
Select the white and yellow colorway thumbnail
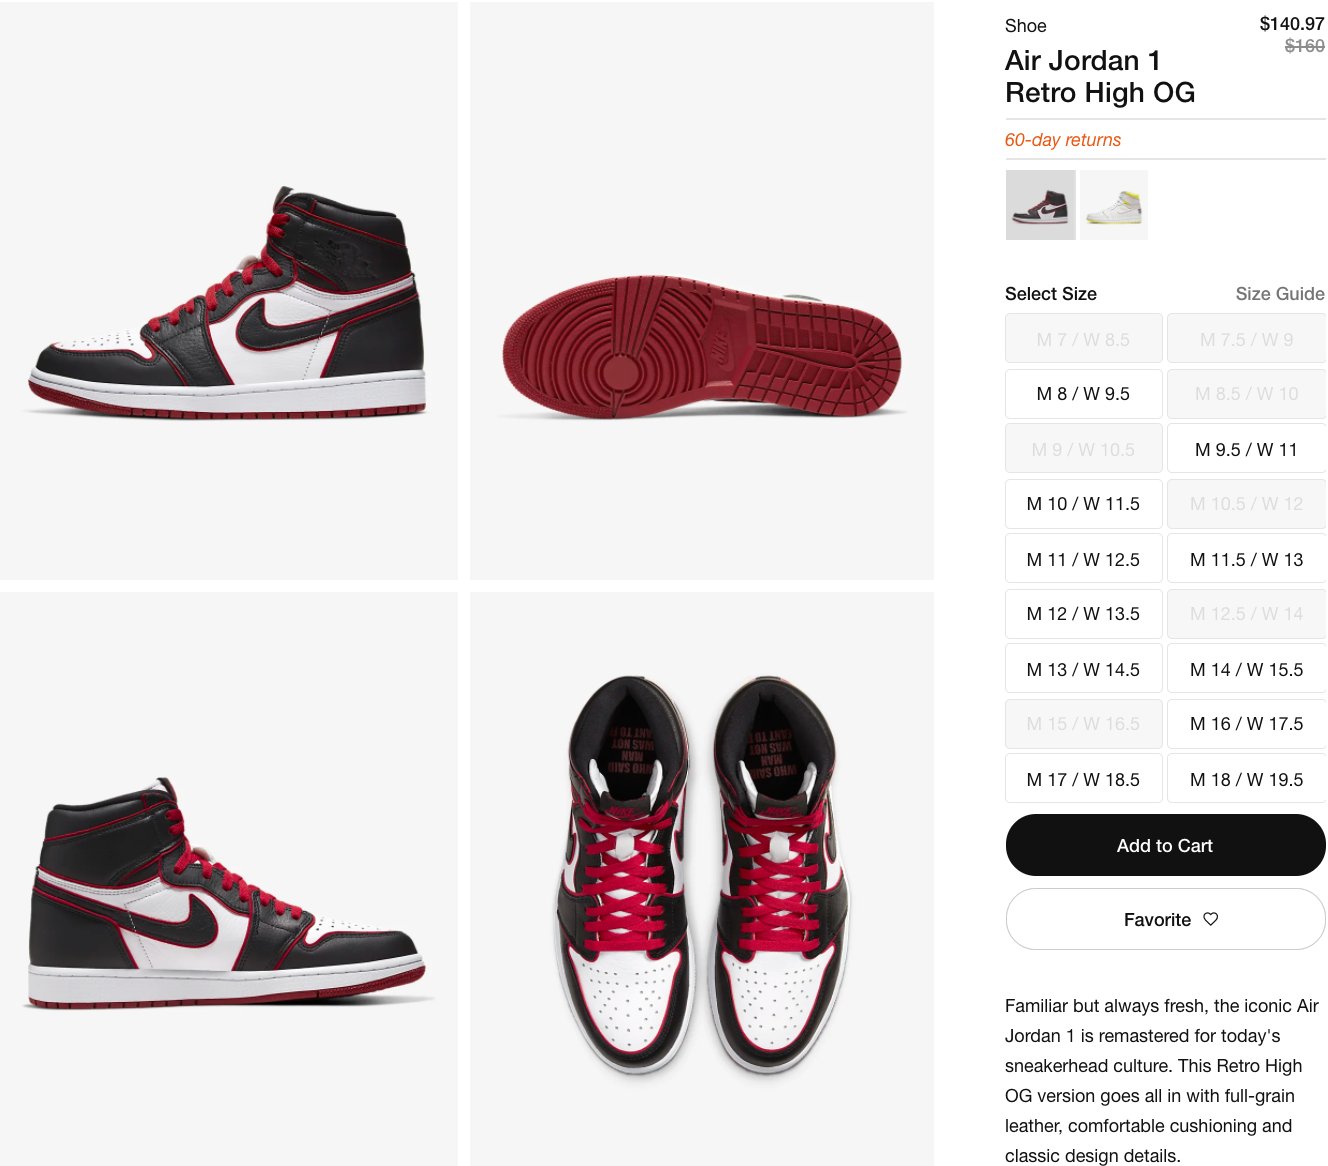(1114, 205)
